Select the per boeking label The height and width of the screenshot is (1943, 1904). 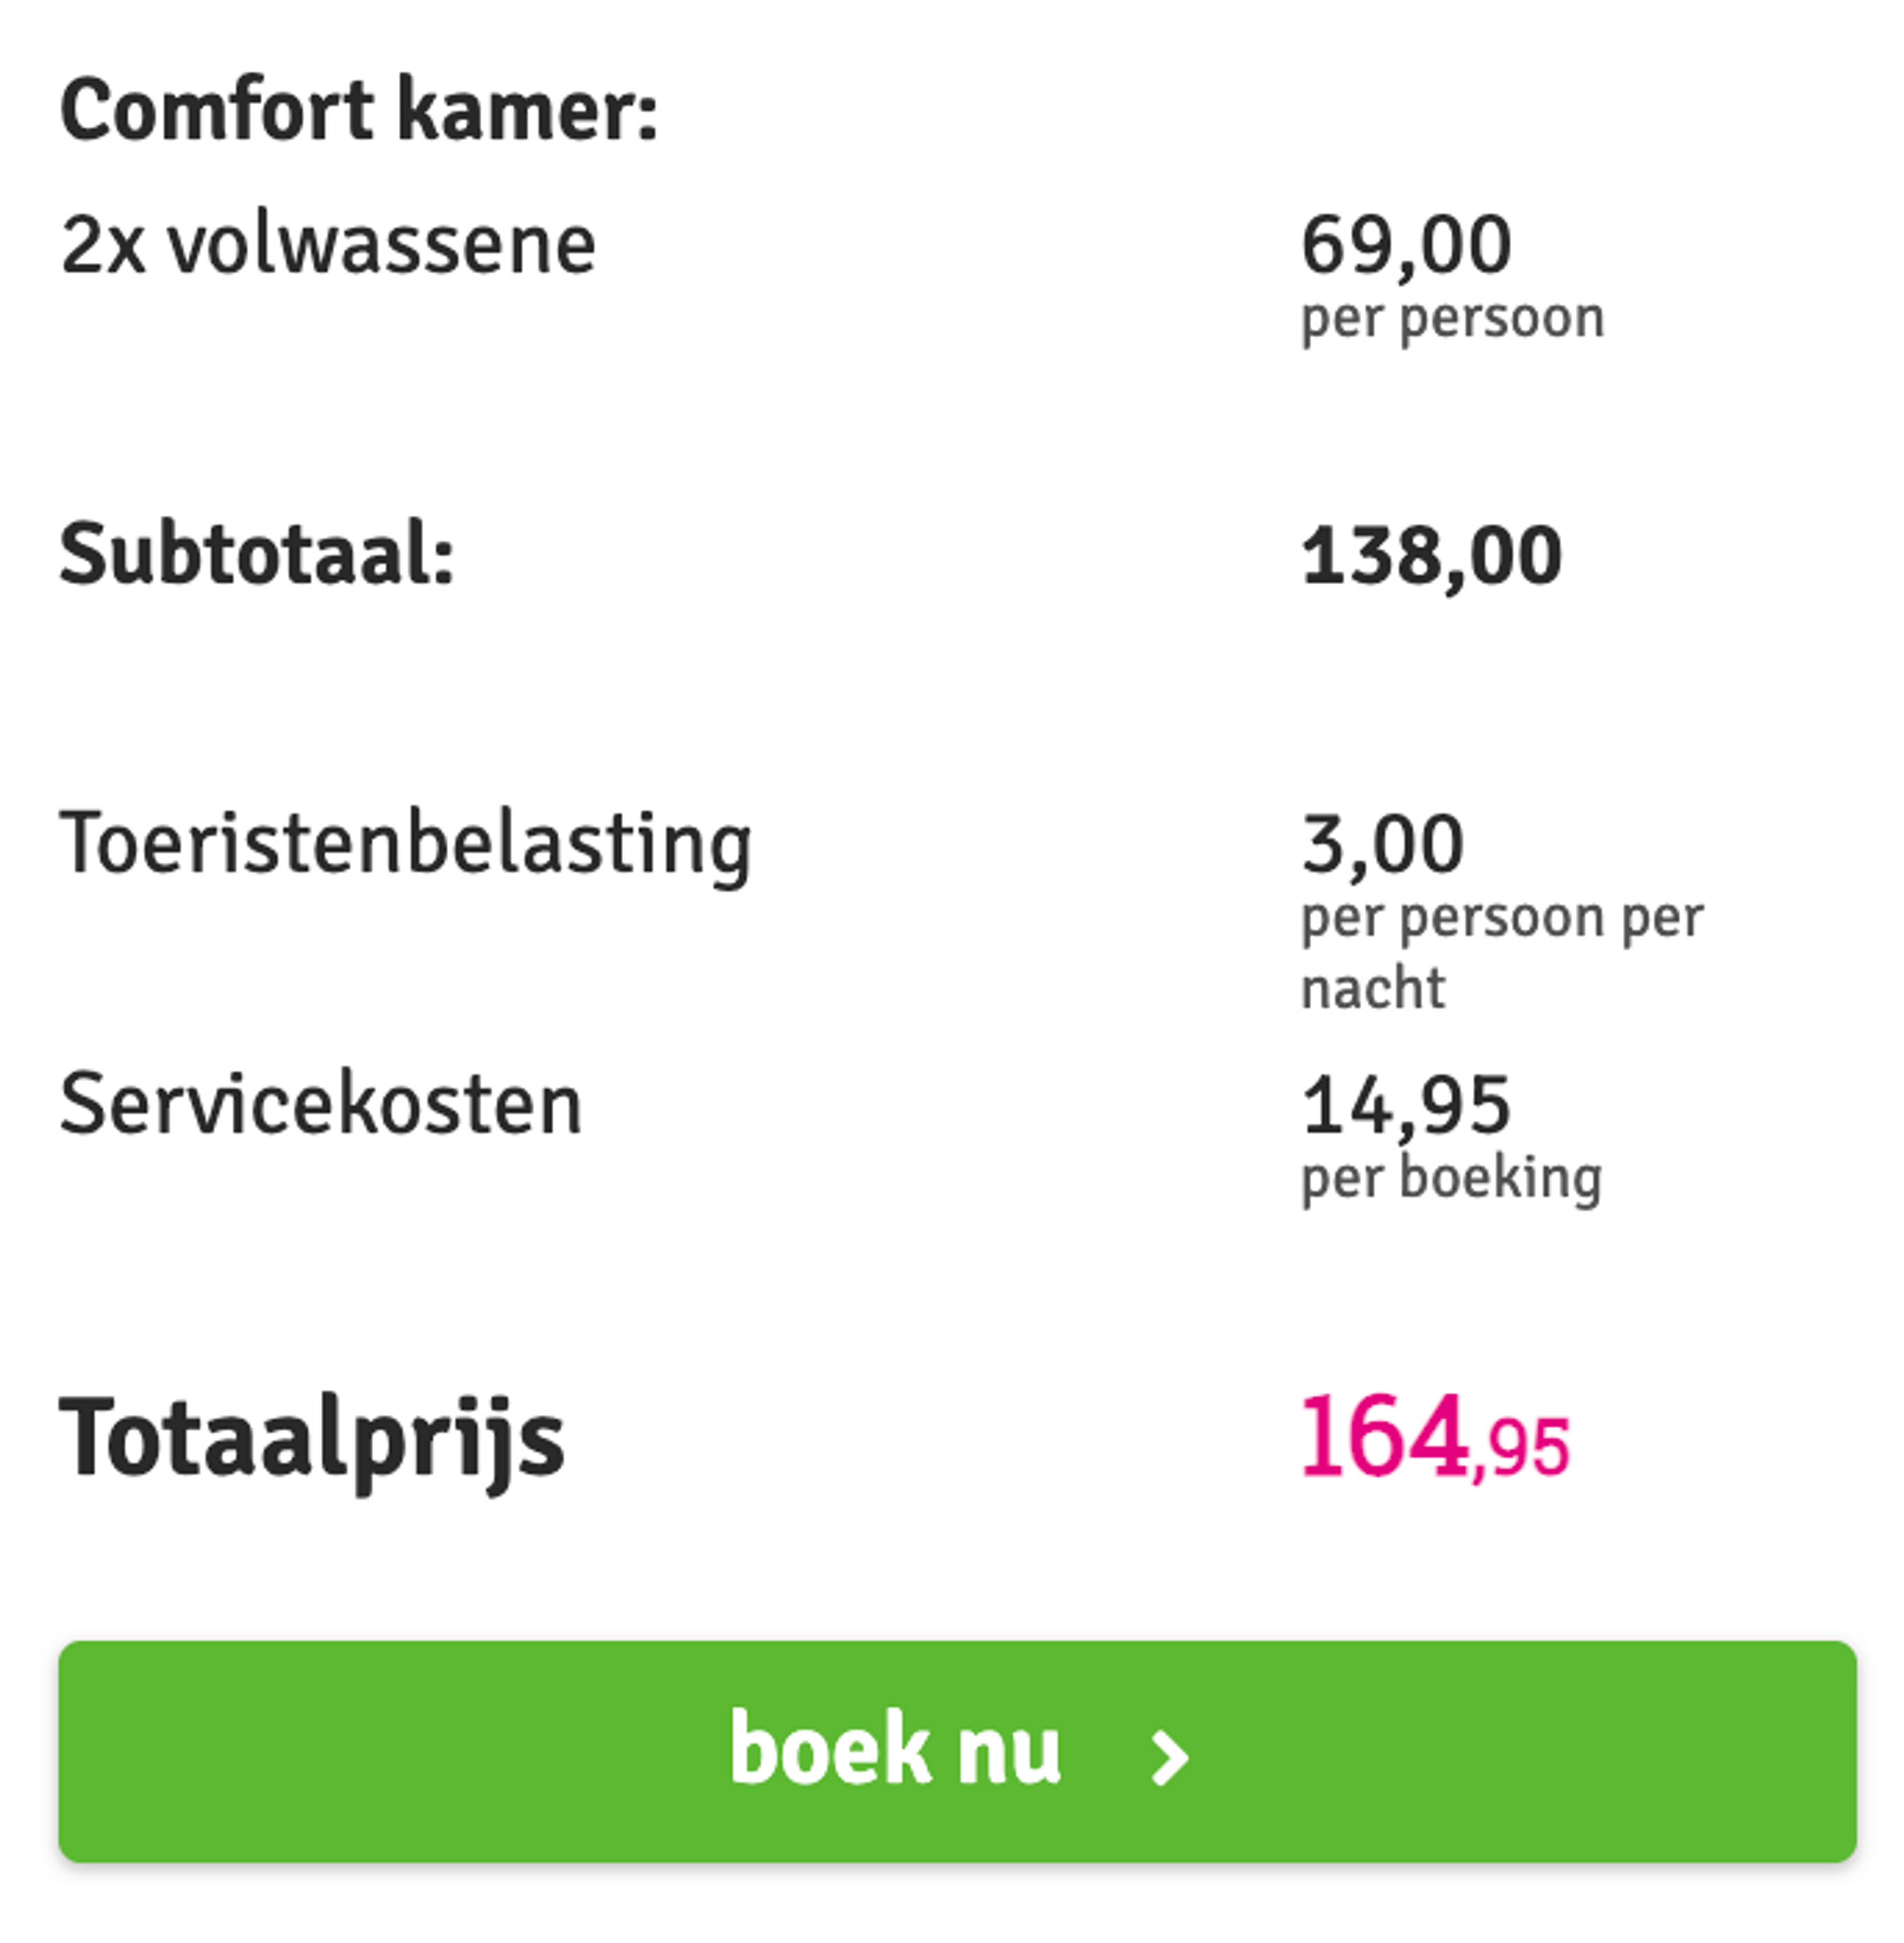click(x=1449, y=1178)
